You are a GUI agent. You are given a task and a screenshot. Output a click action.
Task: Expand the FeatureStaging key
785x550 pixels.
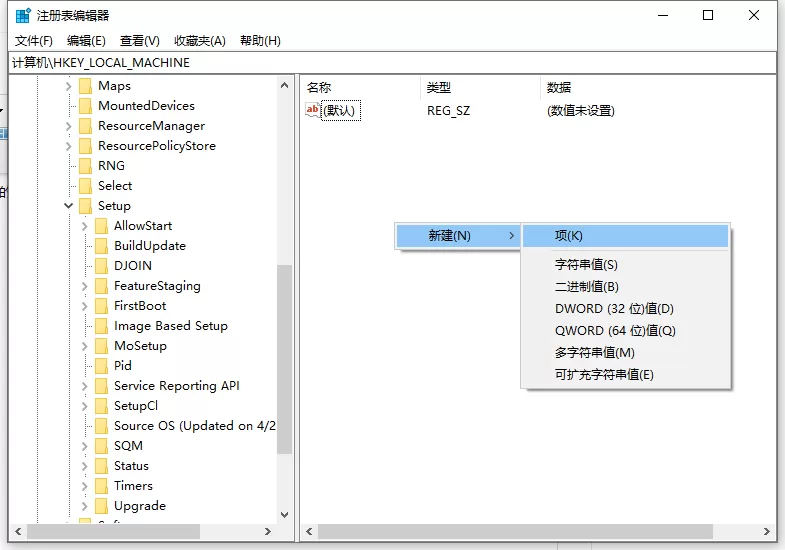point(85,286)
